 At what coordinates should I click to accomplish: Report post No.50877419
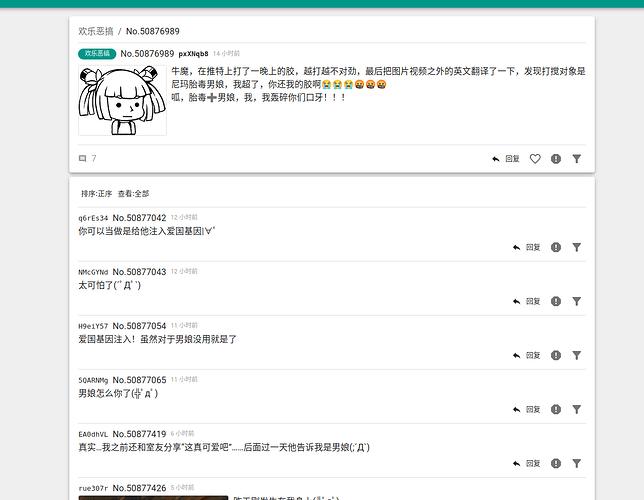point(556,463)
